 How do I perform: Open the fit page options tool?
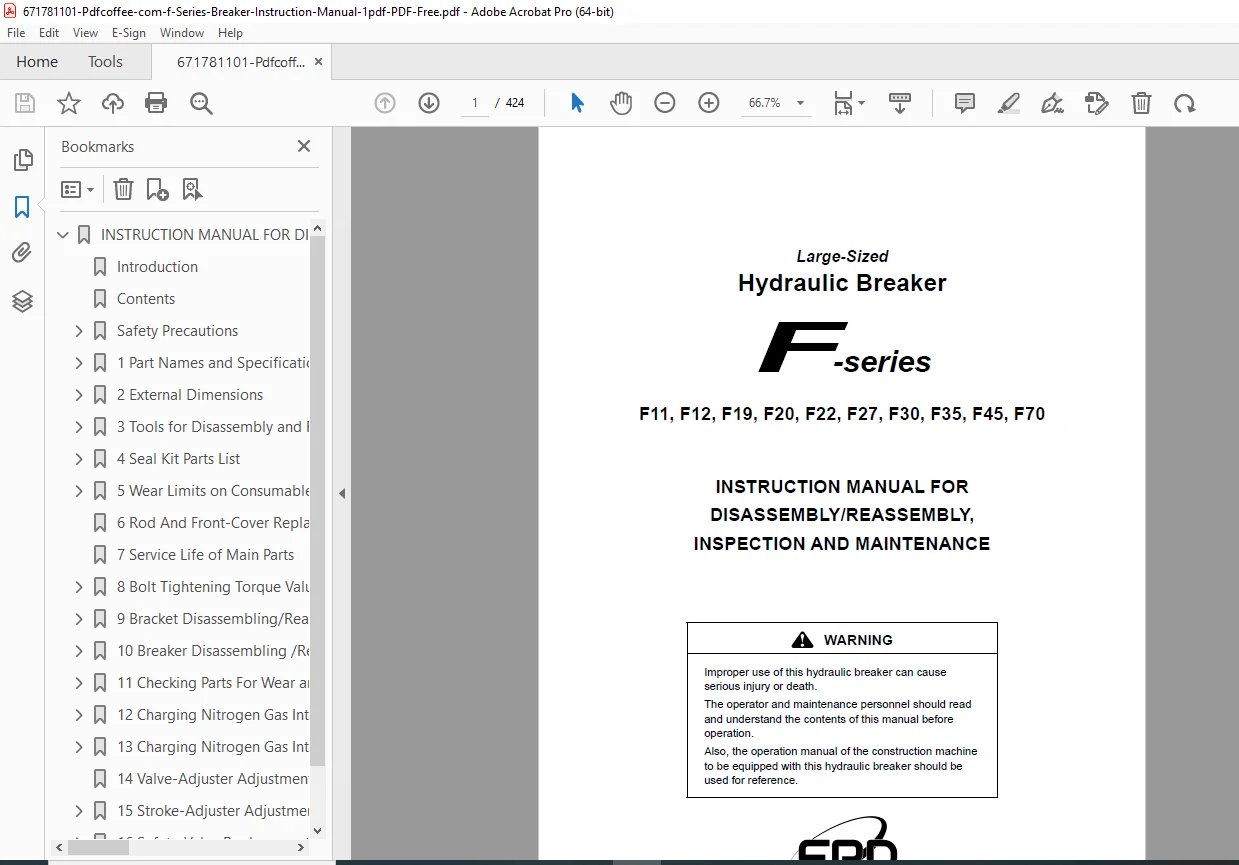pyautogui.click(x=849, y=103)
